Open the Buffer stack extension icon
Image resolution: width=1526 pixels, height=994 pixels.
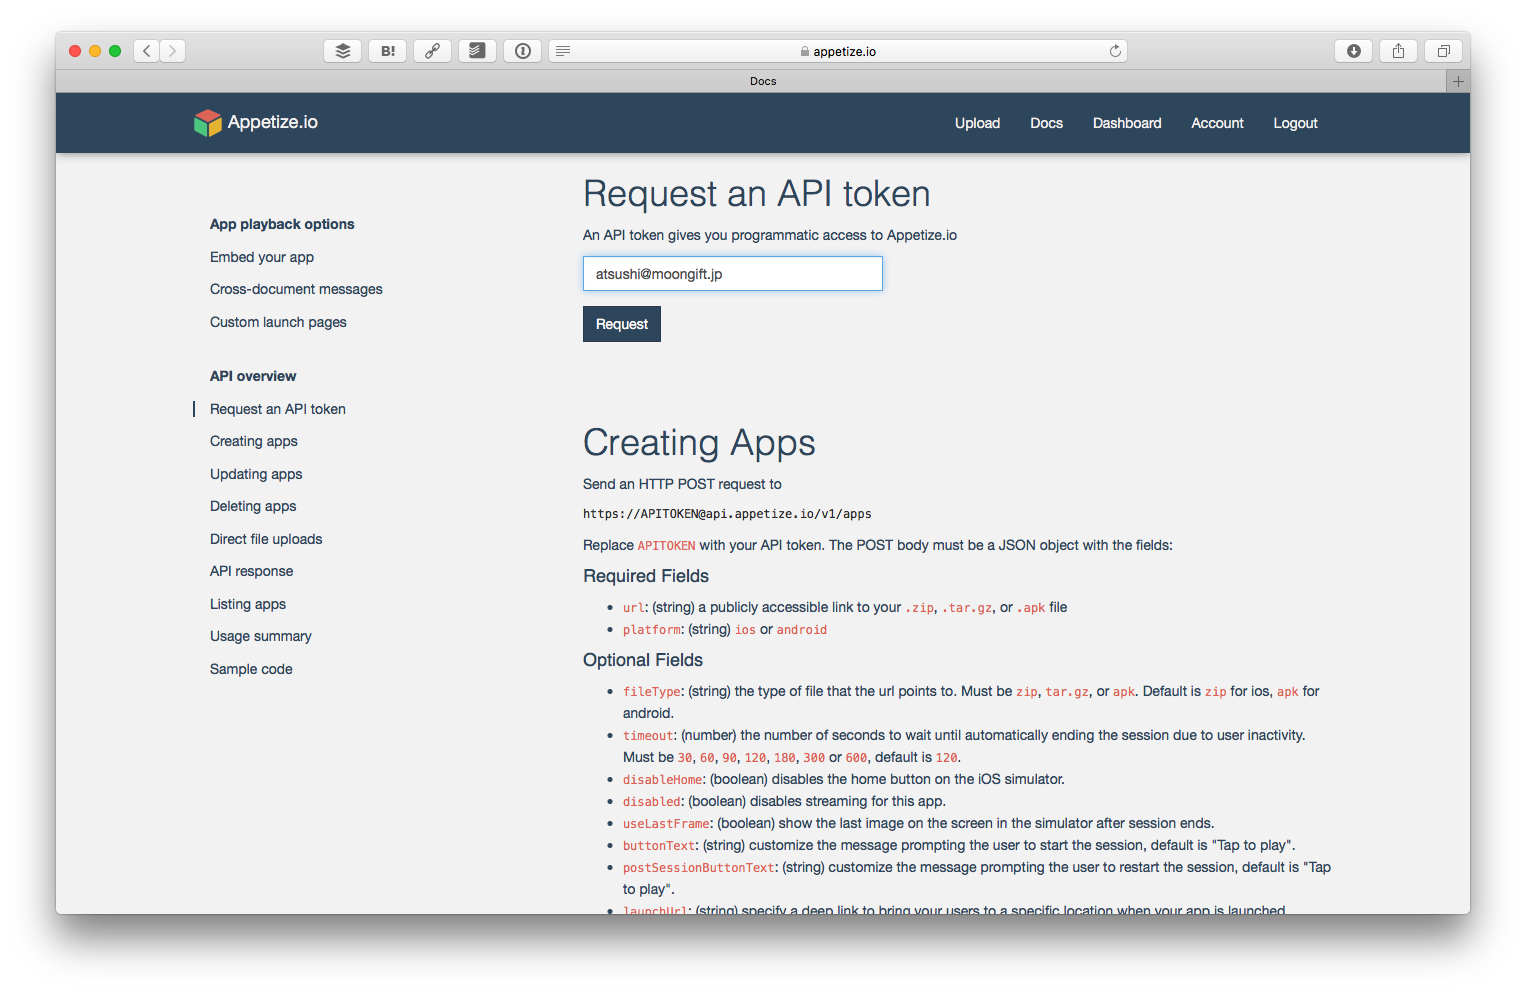pyautogui.click(x=342, y=51)
